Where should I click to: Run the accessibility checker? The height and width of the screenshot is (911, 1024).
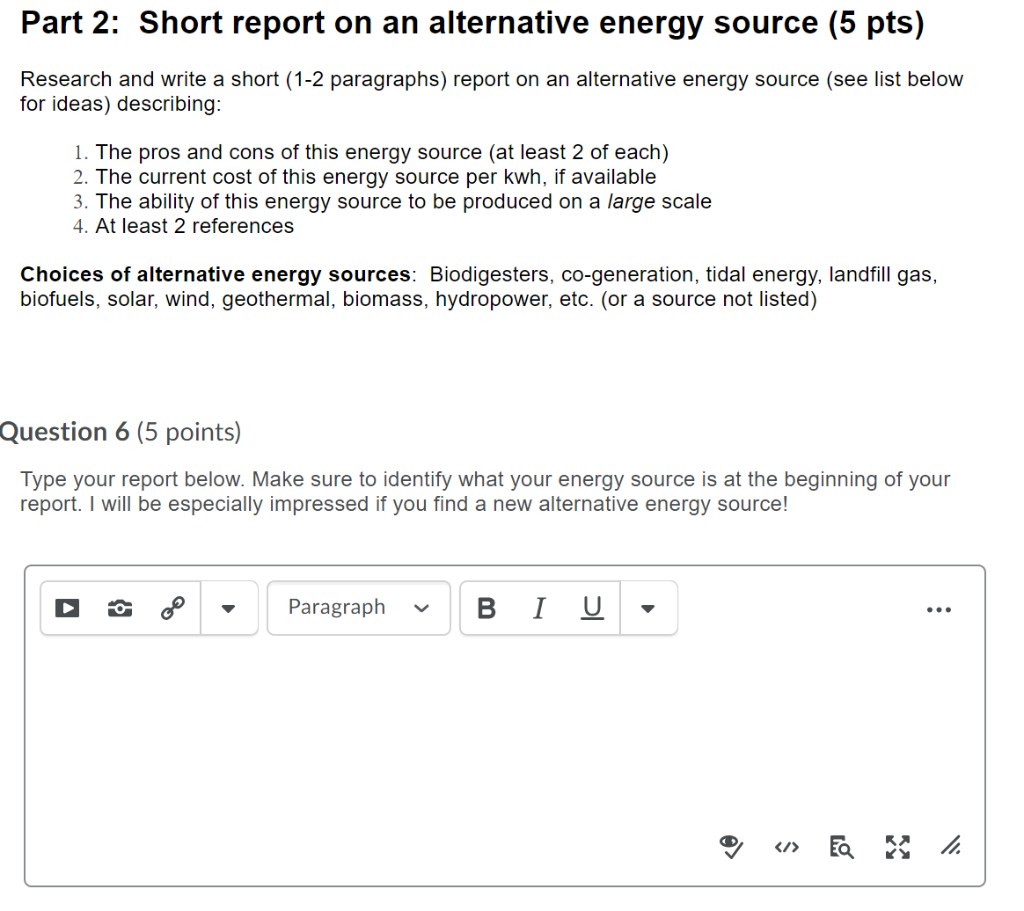731,846
